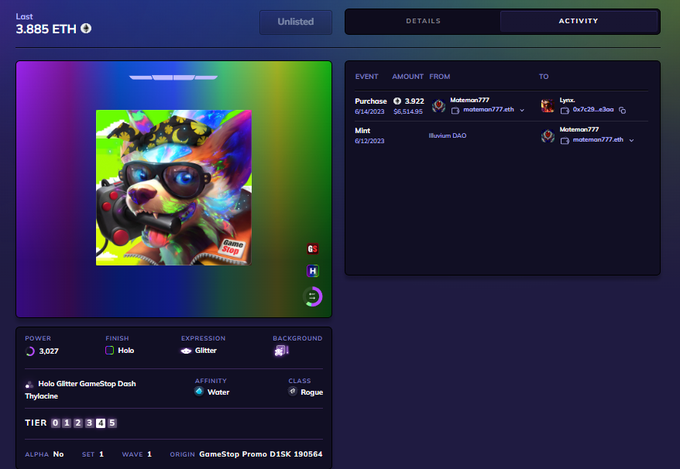Click the AMOUNT column header
This screenshot has width=680, height=469.
[x=408, y=76]
